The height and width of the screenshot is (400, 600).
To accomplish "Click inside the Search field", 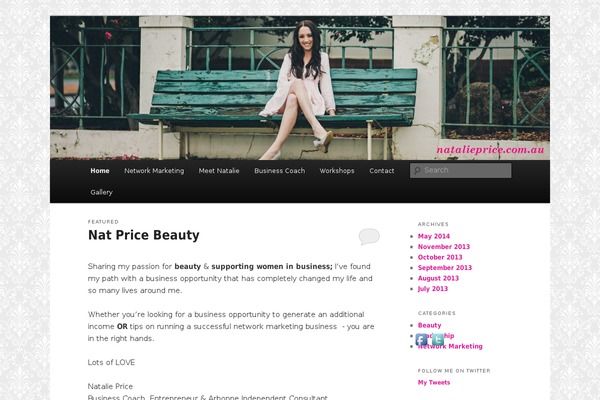I will (x=461, y=170).
